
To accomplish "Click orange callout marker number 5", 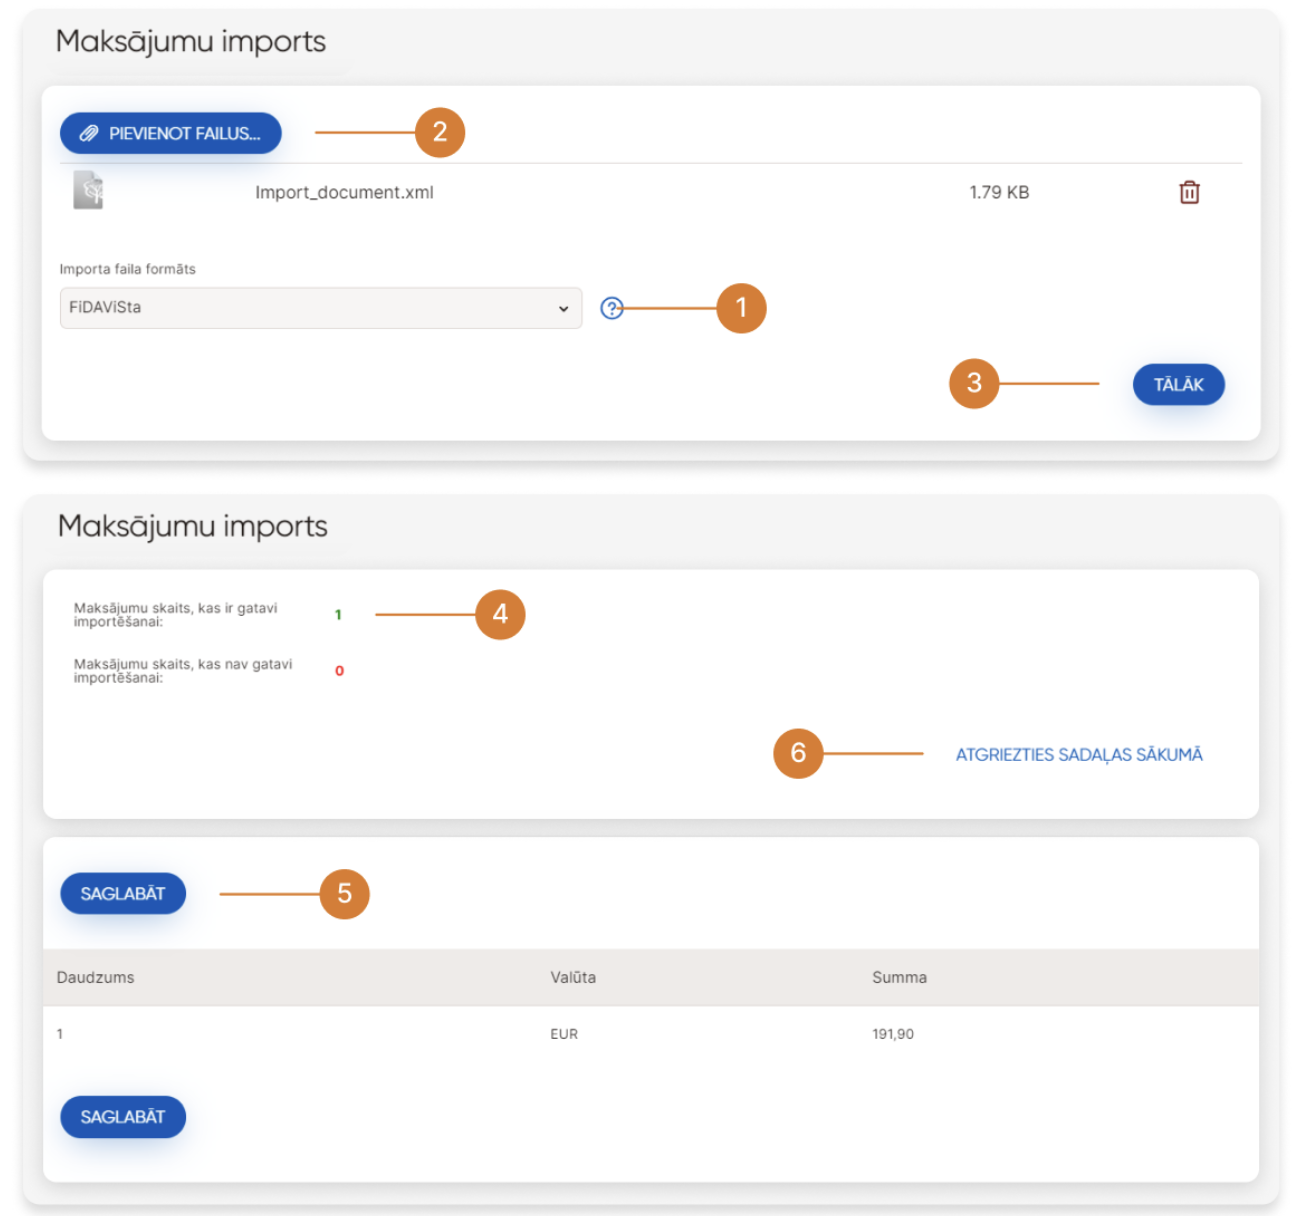I will (x=344, y=894).
